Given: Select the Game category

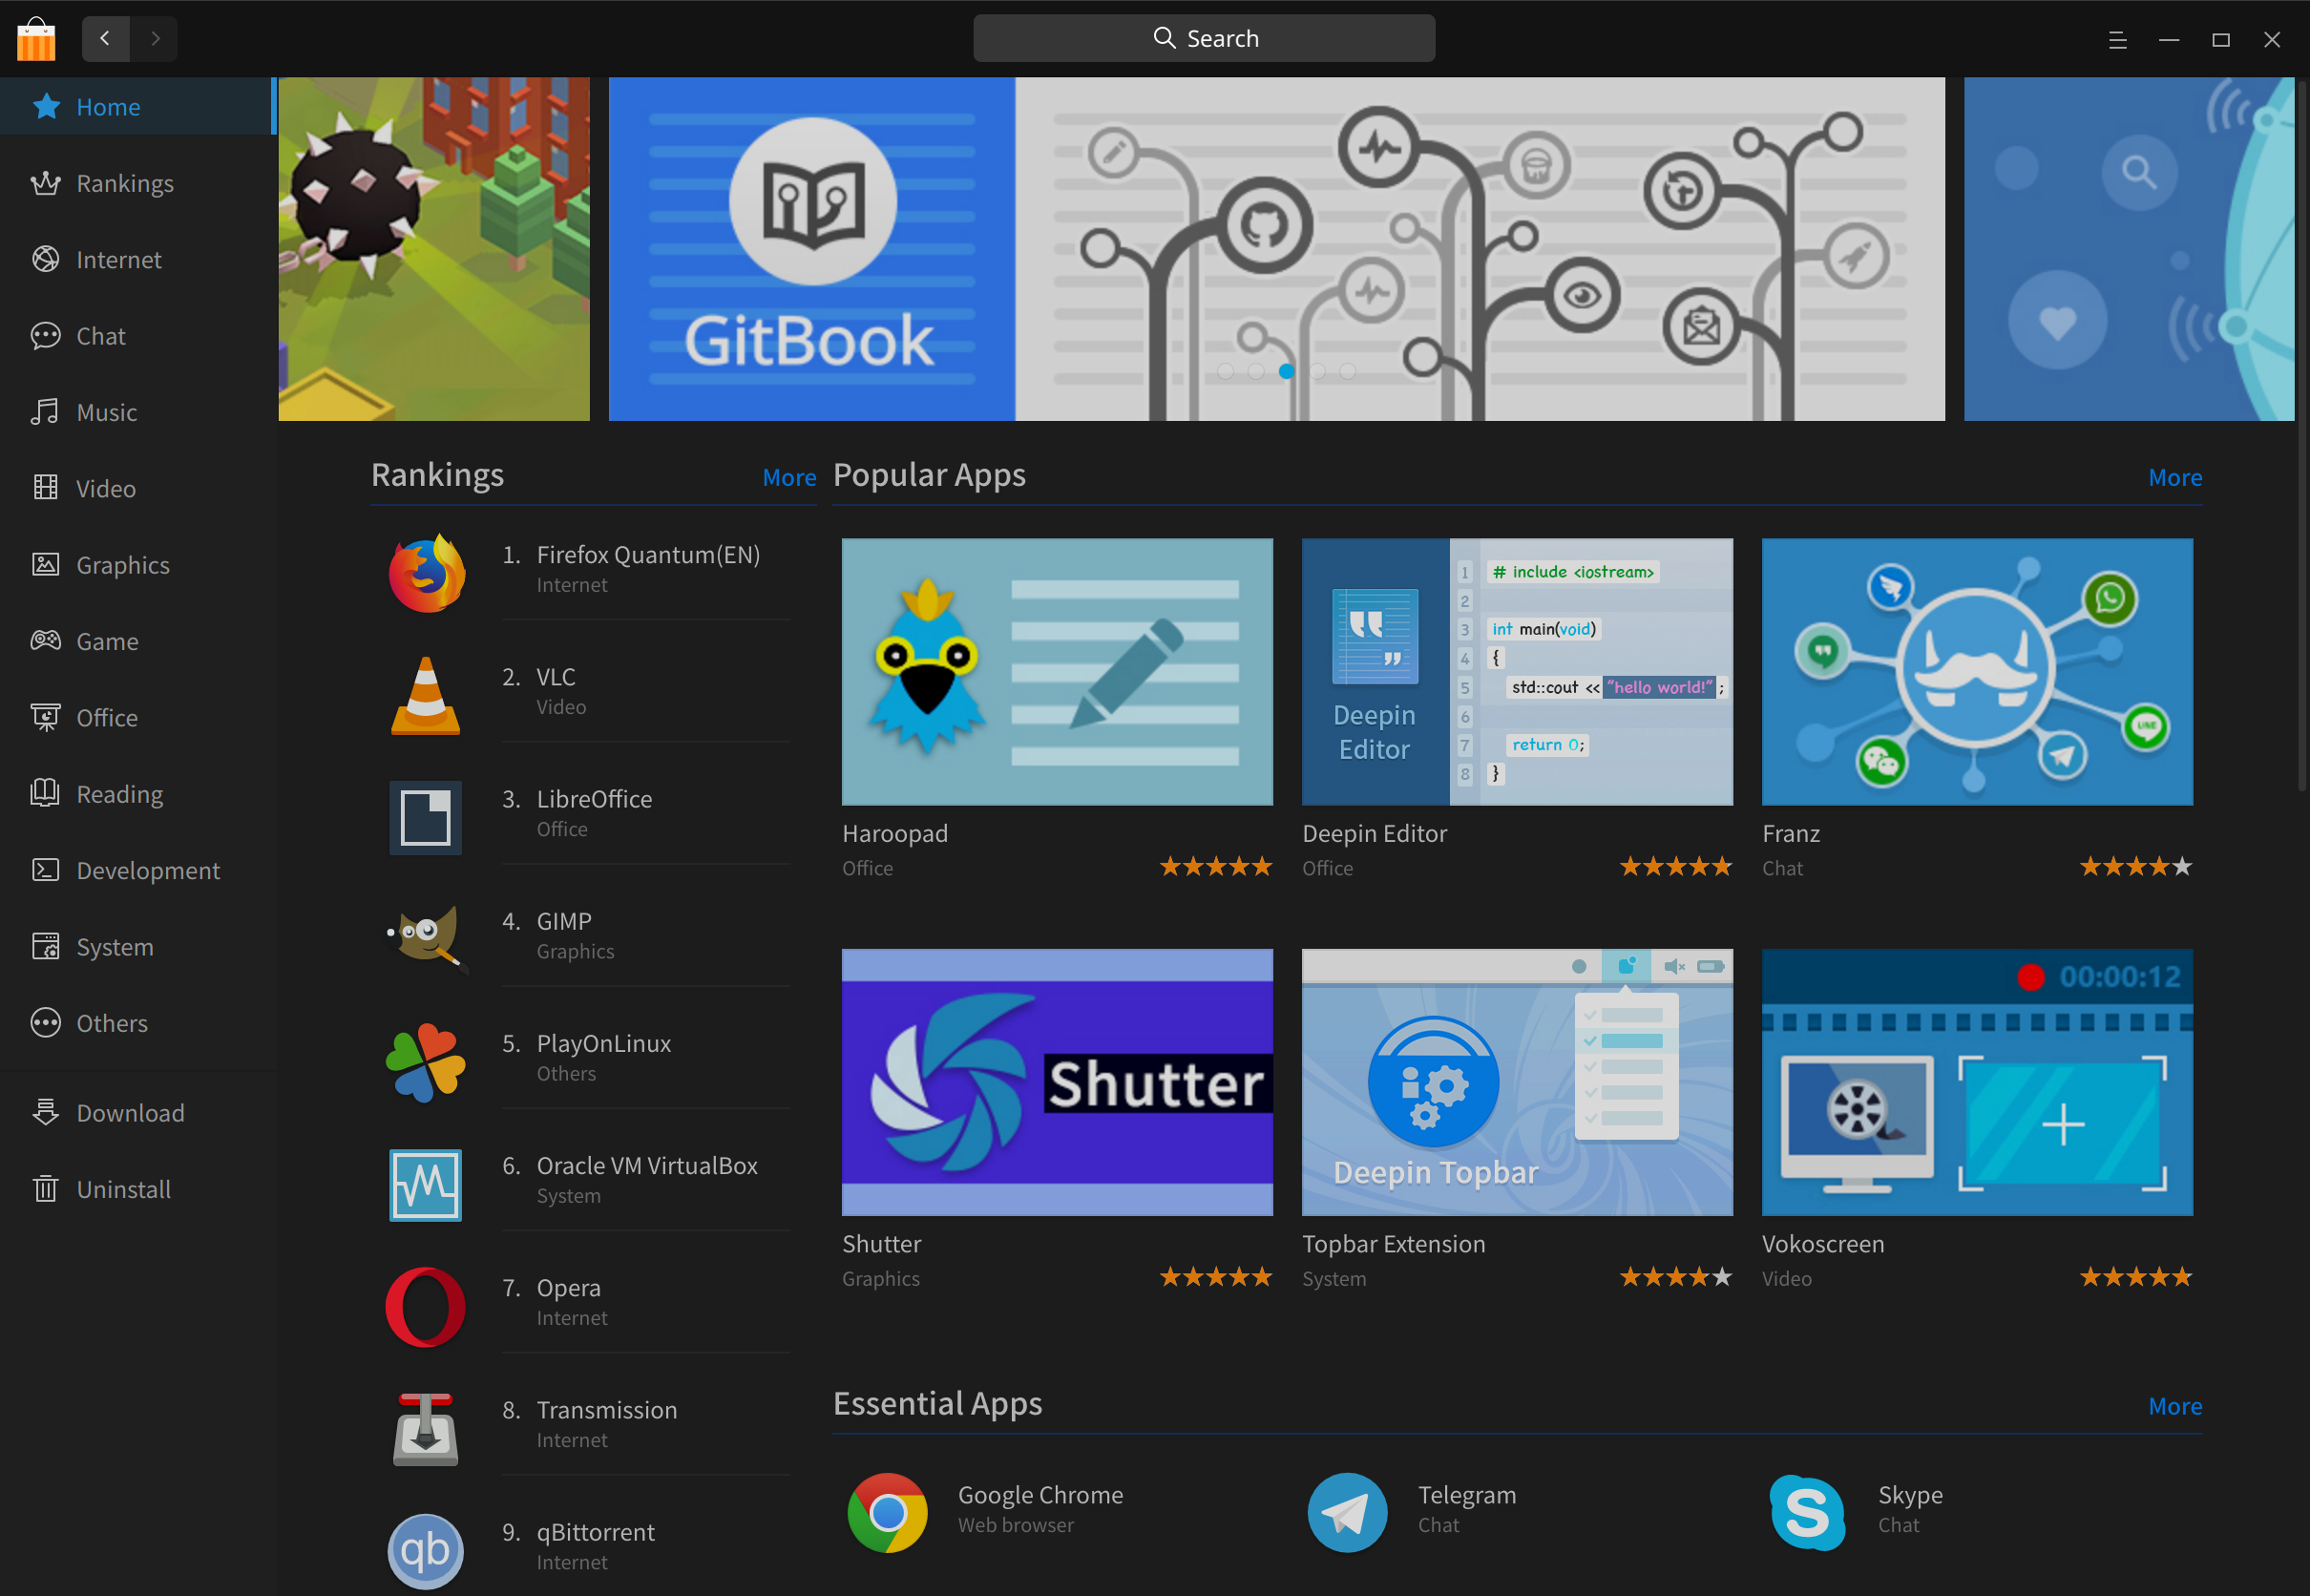Looking at the screenshot, I should [x=137, y=641].
